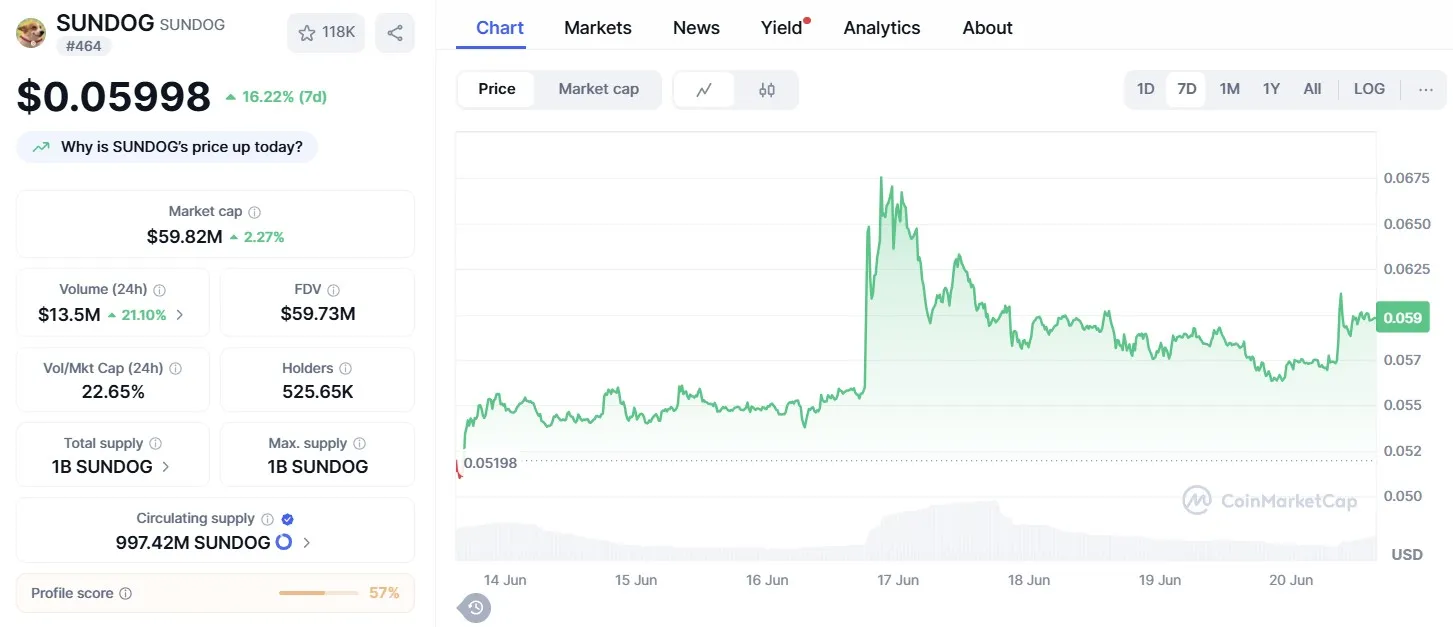Open the share icon button
Screen dimensions: 1453x627
point(395,33)
